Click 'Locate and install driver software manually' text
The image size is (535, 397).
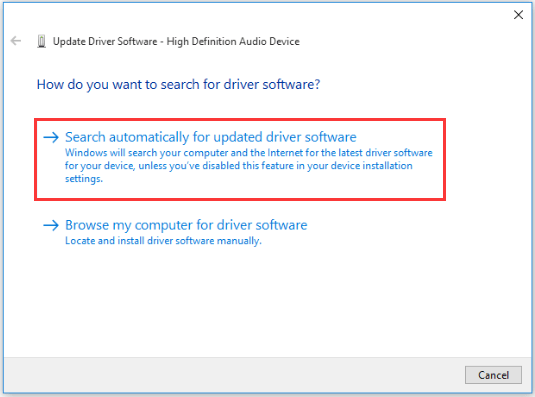[163, 241]
